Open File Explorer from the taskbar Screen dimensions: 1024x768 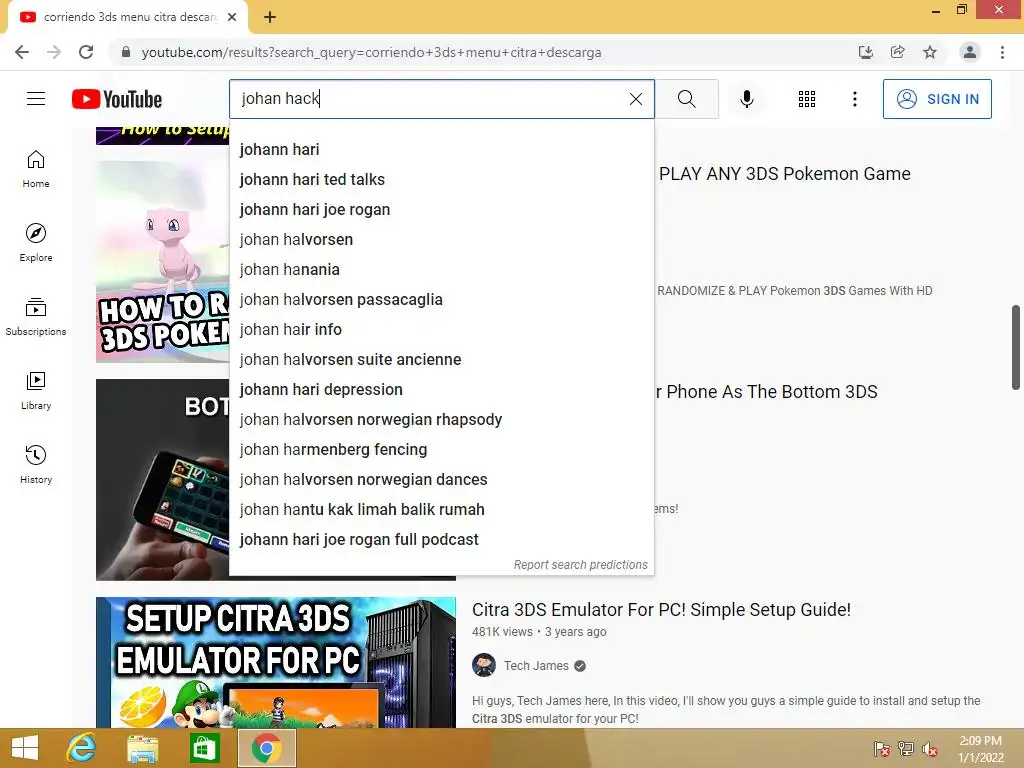click(x=142, y=748)
